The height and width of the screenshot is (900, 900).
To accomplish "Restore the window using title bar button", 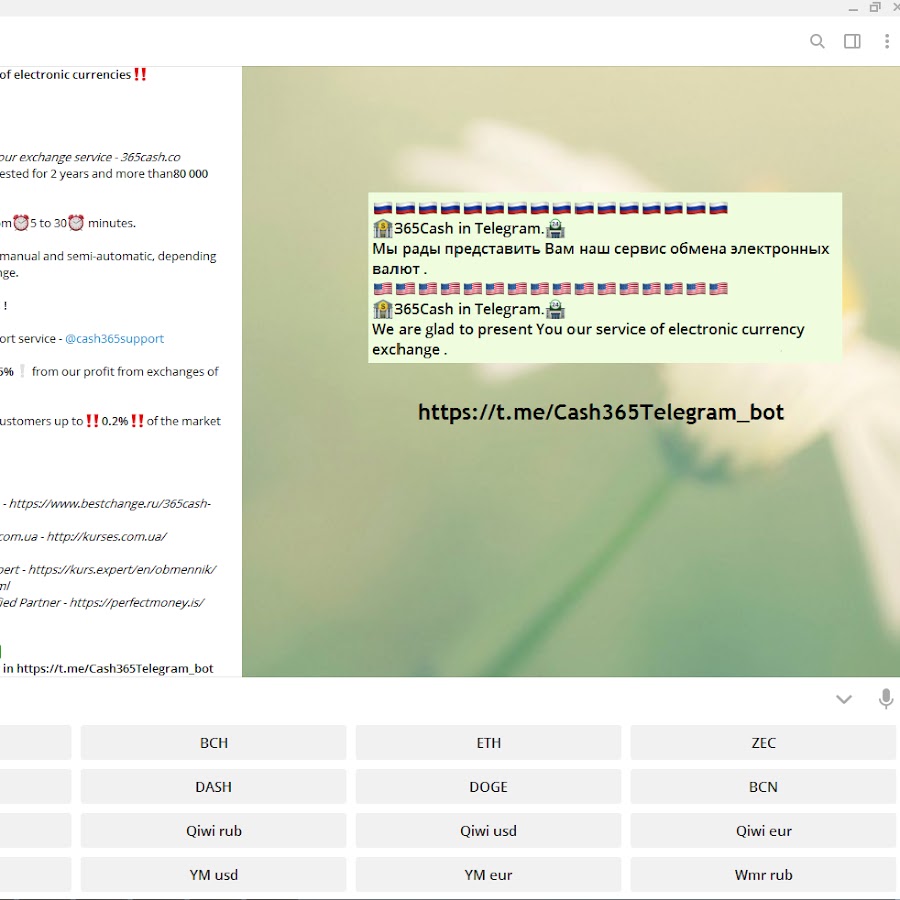I will tap(875, 7).
